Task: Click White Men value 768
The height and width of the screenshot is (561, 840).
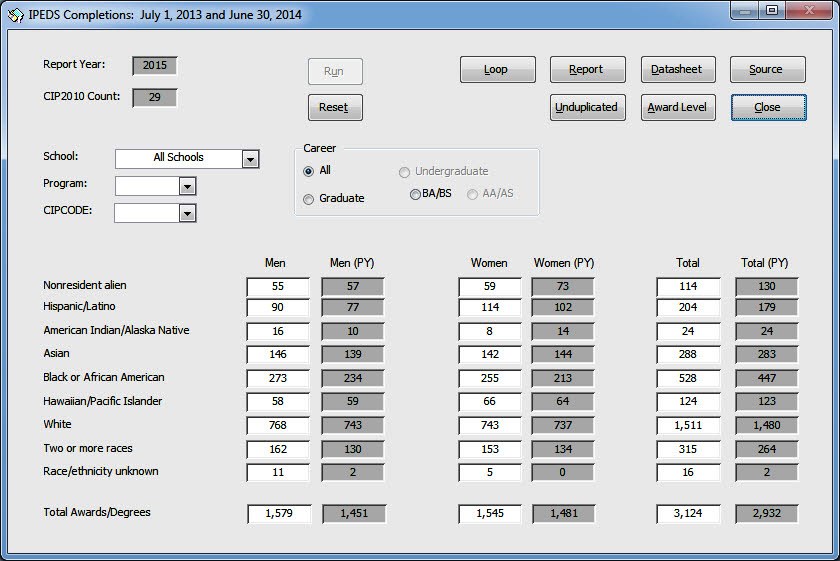Action: (278, 425)
